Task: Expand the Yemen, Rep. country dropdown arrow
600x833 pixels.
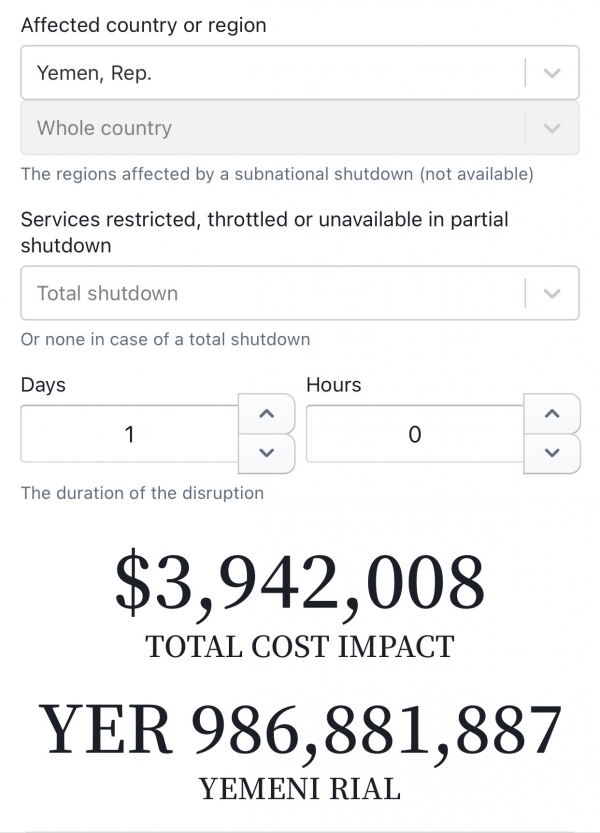Action: pyautogui.click(x=552, y=73)
